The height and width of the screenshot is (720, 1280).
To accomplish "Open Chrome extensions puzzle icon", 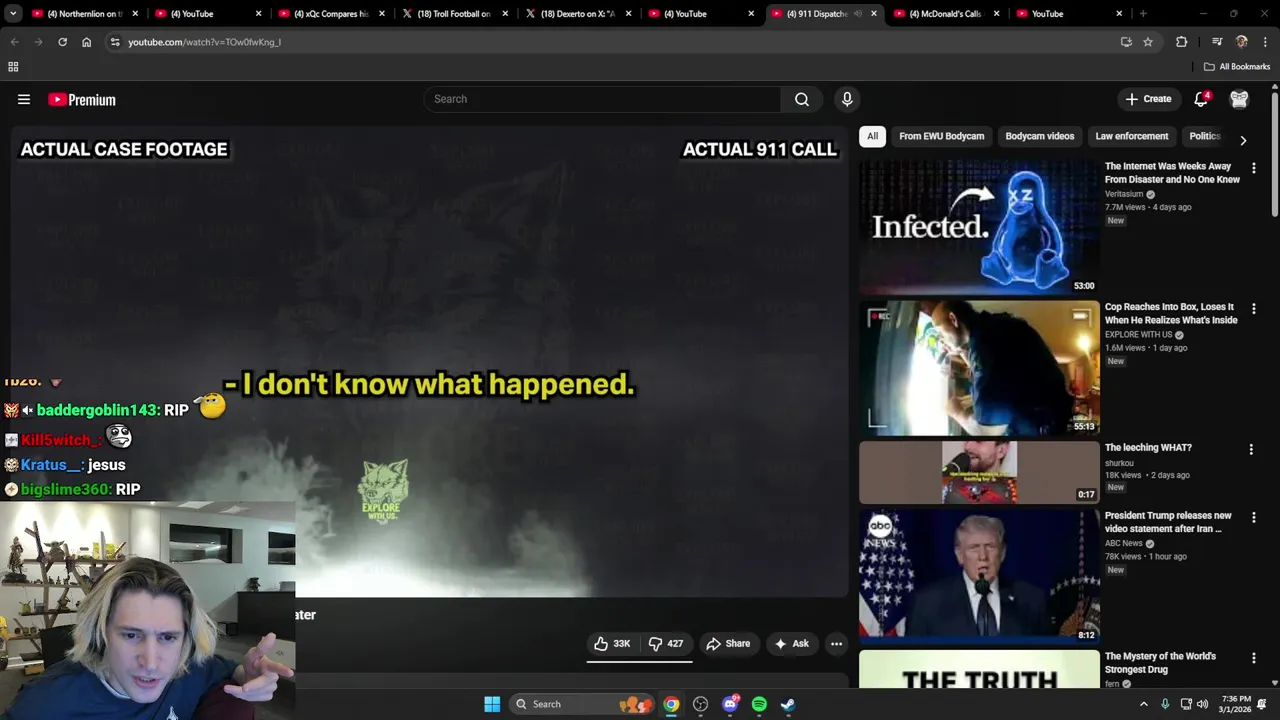I will [1182, 42].
